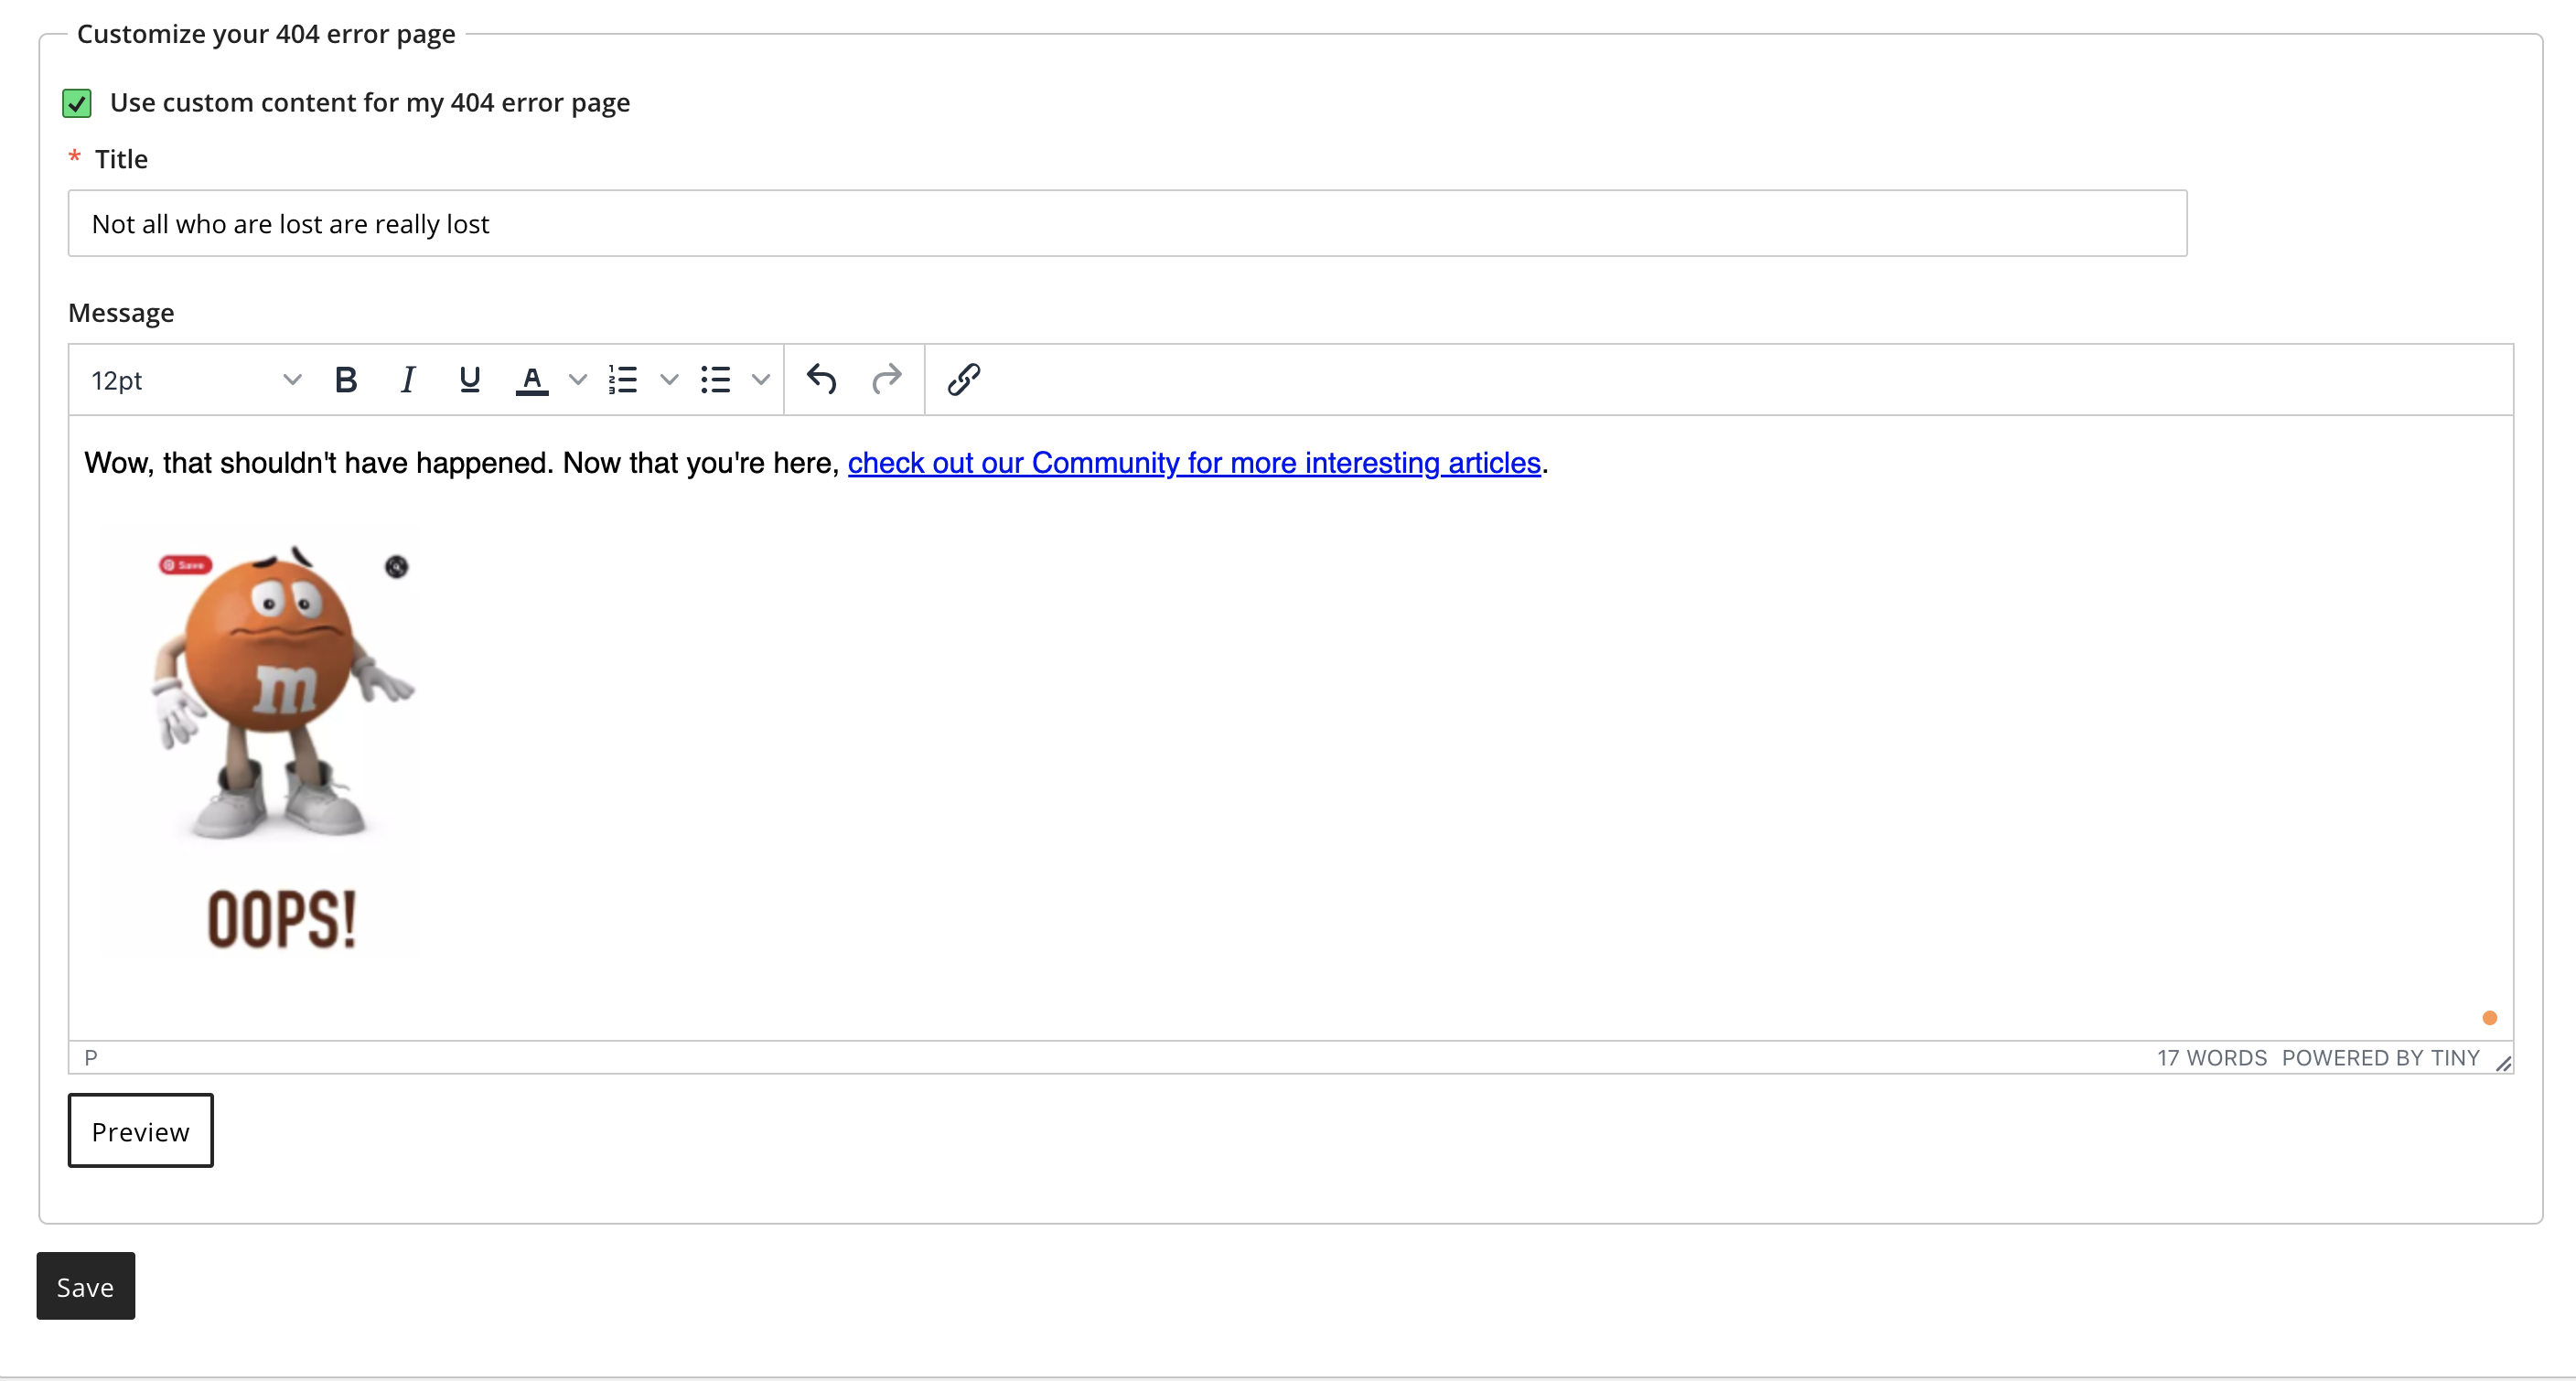Open the 12pt font size dropdown
This screenshot has height=1381, width=2576.
196,380
